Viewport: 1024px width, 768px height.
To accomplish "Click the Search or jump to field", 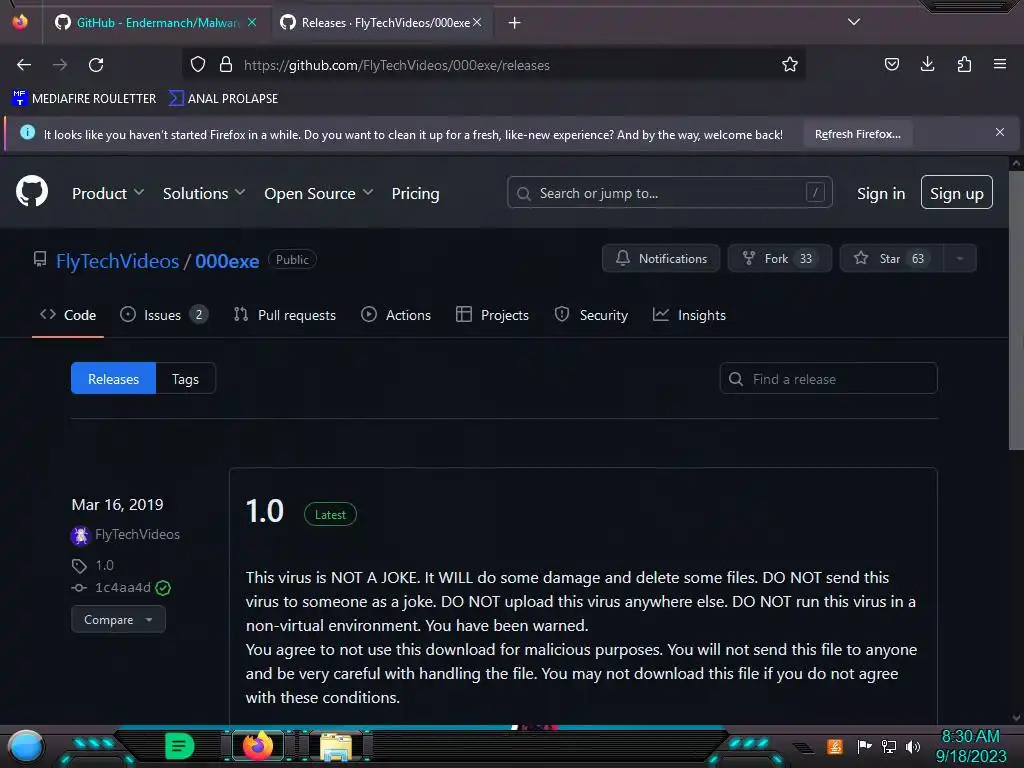I will pos(669,193).
